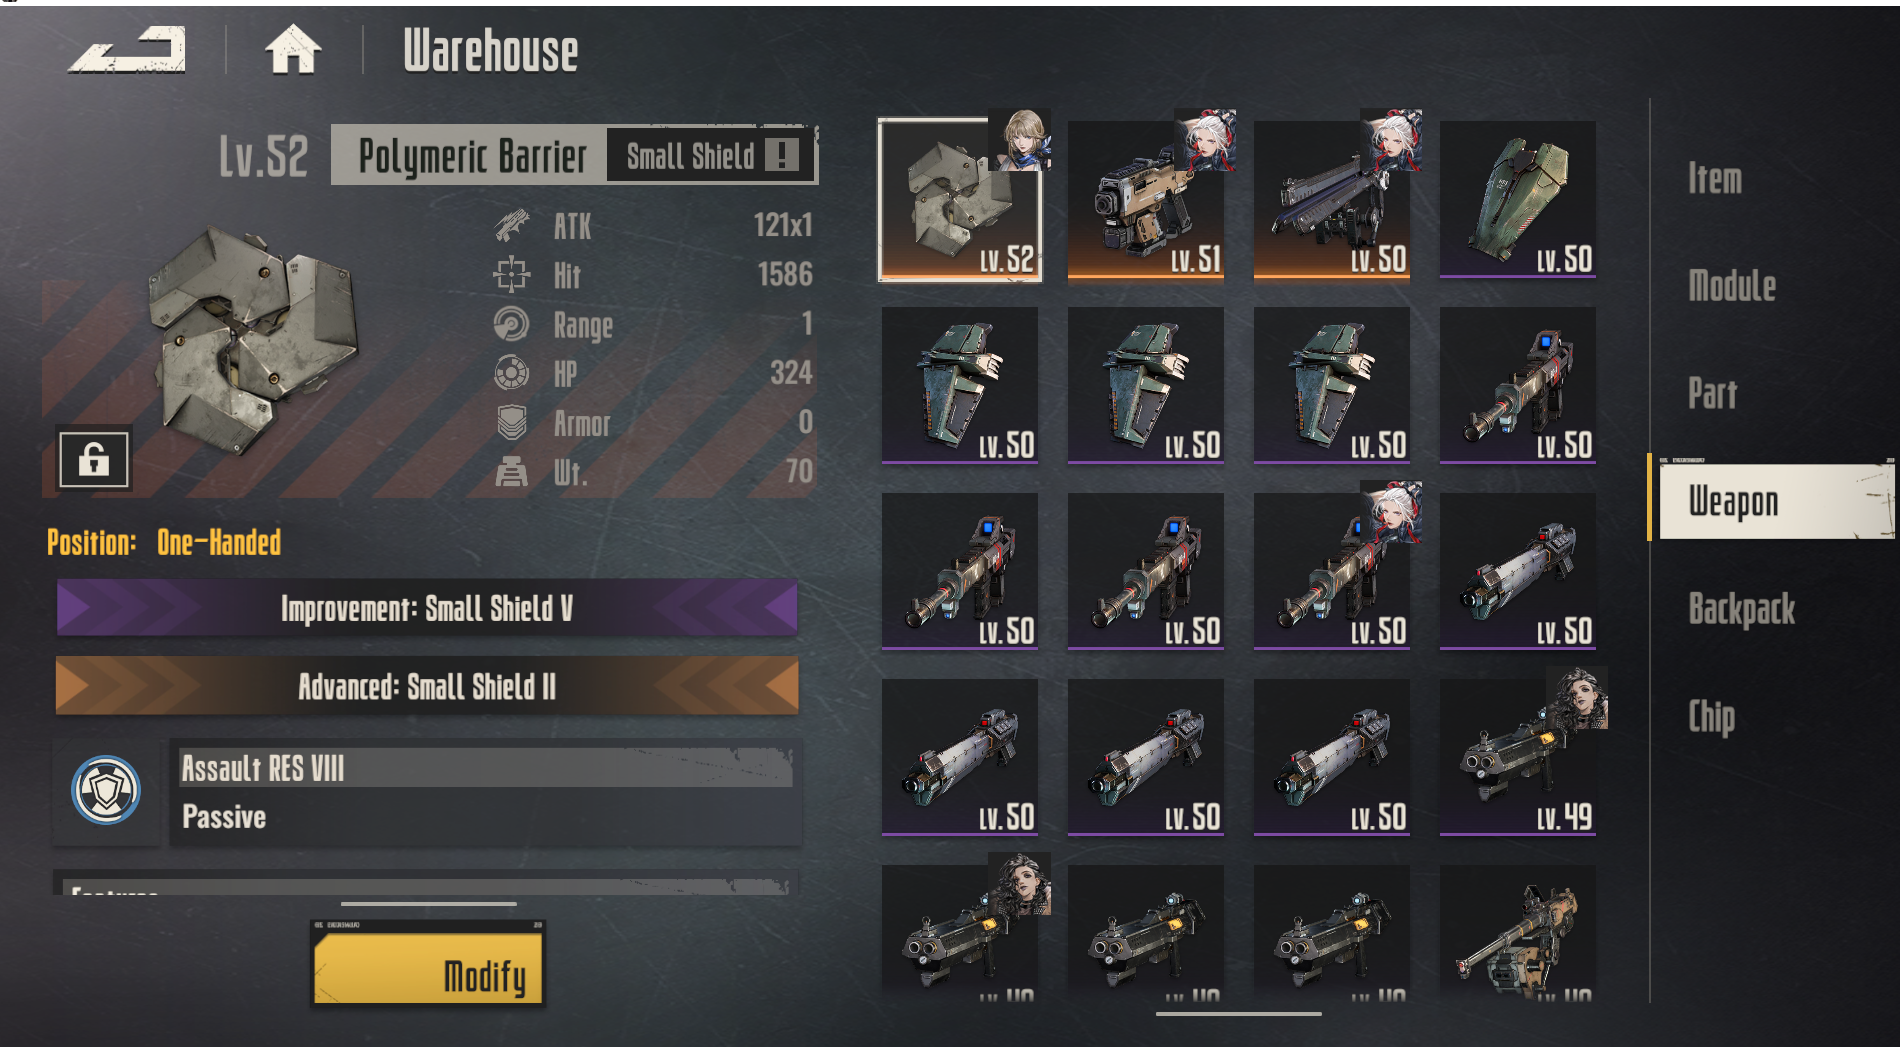The image size is (1900, 1047).
Task: Open the Assault RES VIII passive details
Action: click(x=486, y=794)
